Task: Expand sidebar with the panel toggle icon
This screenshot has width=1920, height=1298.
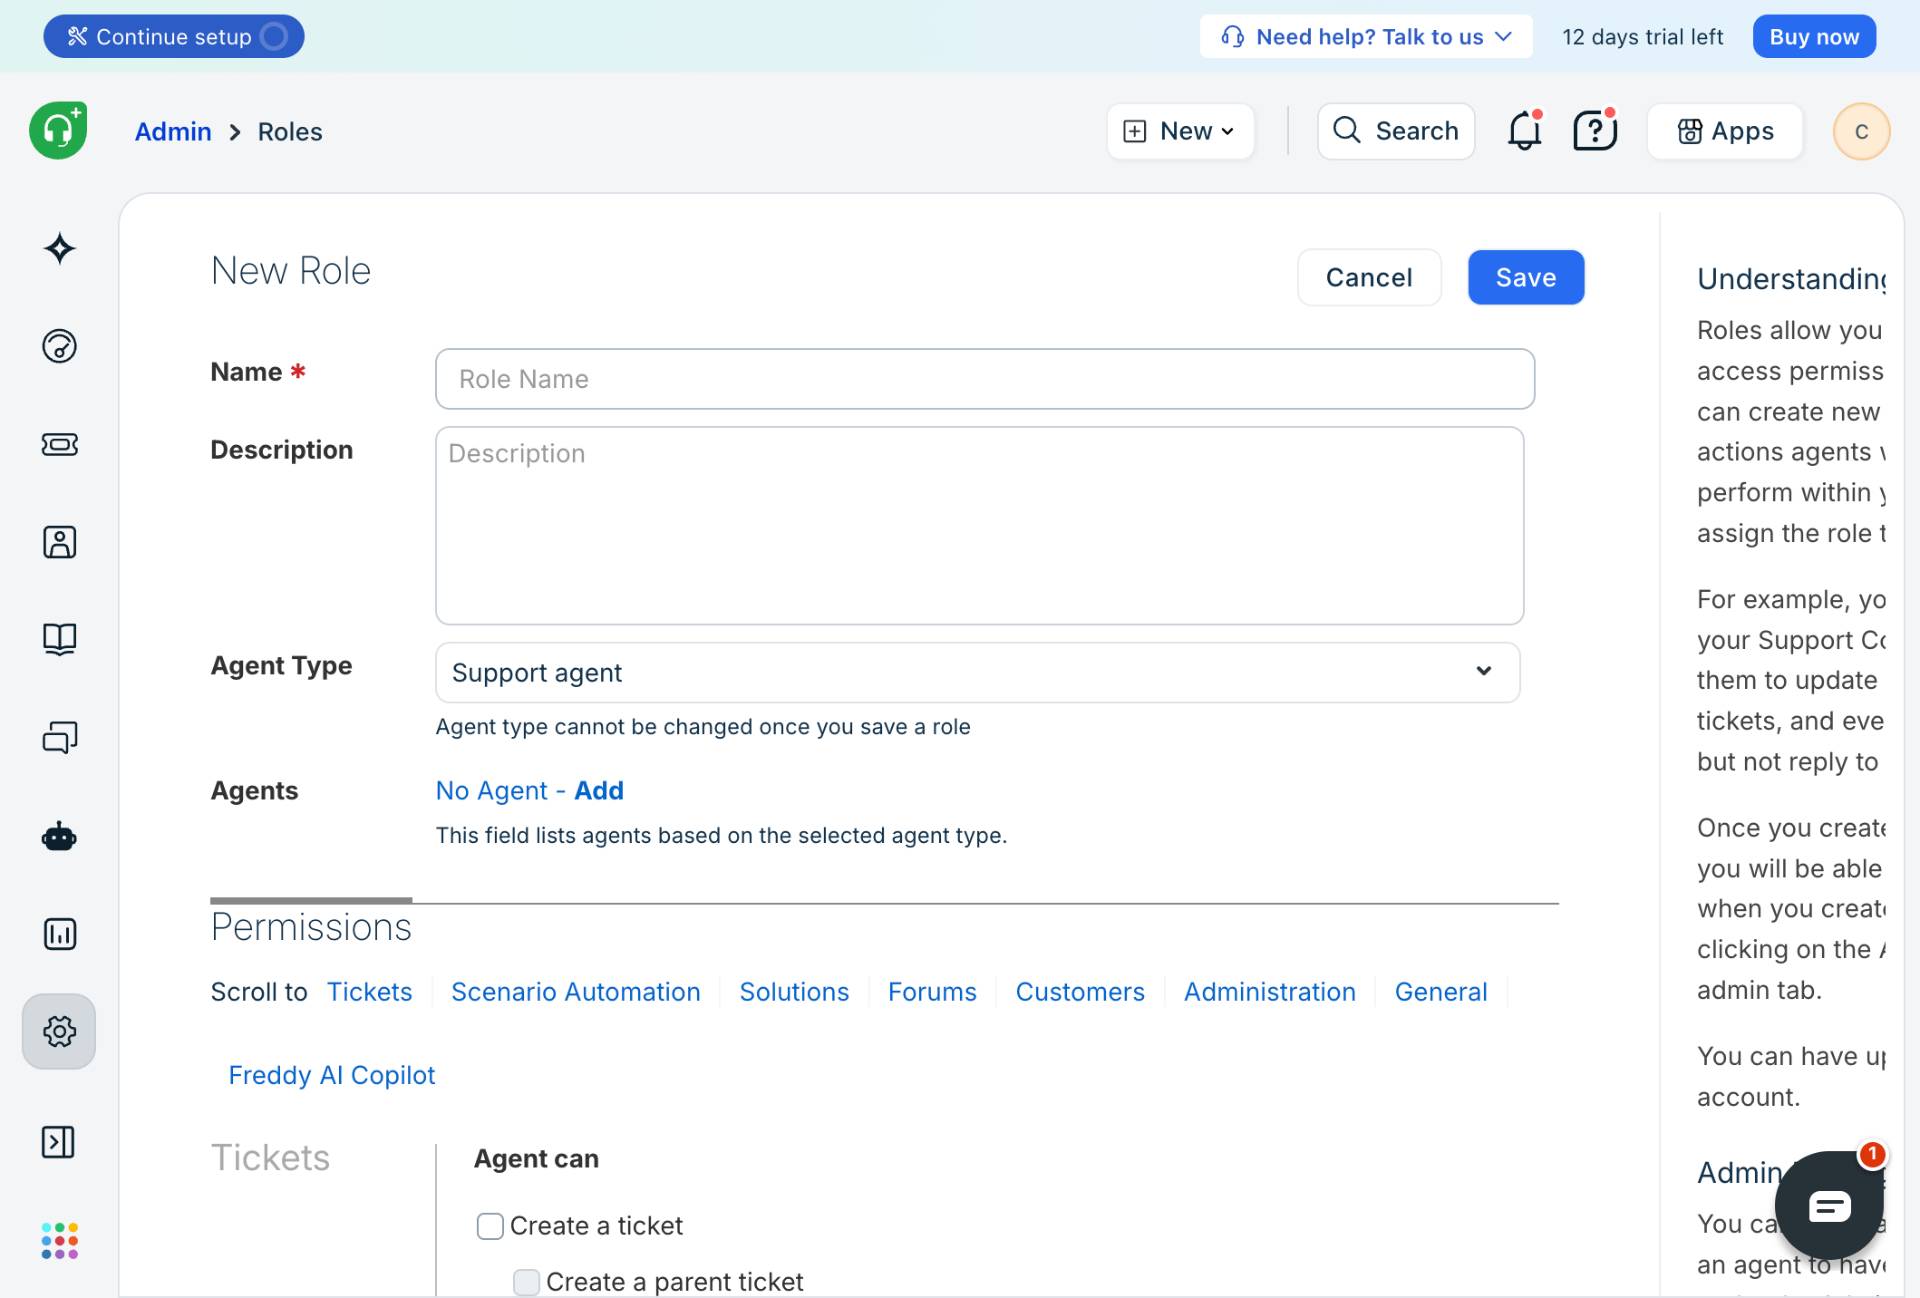Action: 58,1142
